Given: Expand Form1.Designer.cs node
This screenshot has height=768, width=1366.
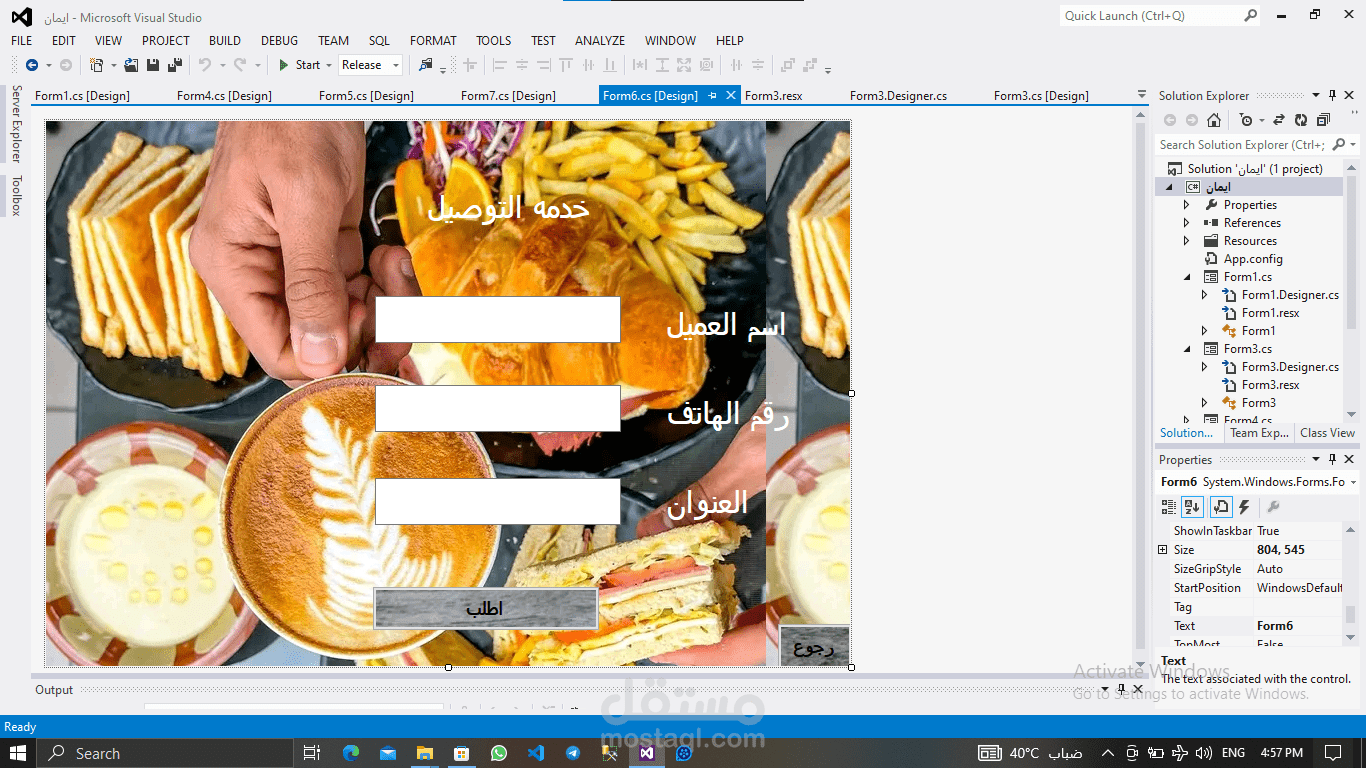Looking at the screenshot, I should tap(1204, 295).
